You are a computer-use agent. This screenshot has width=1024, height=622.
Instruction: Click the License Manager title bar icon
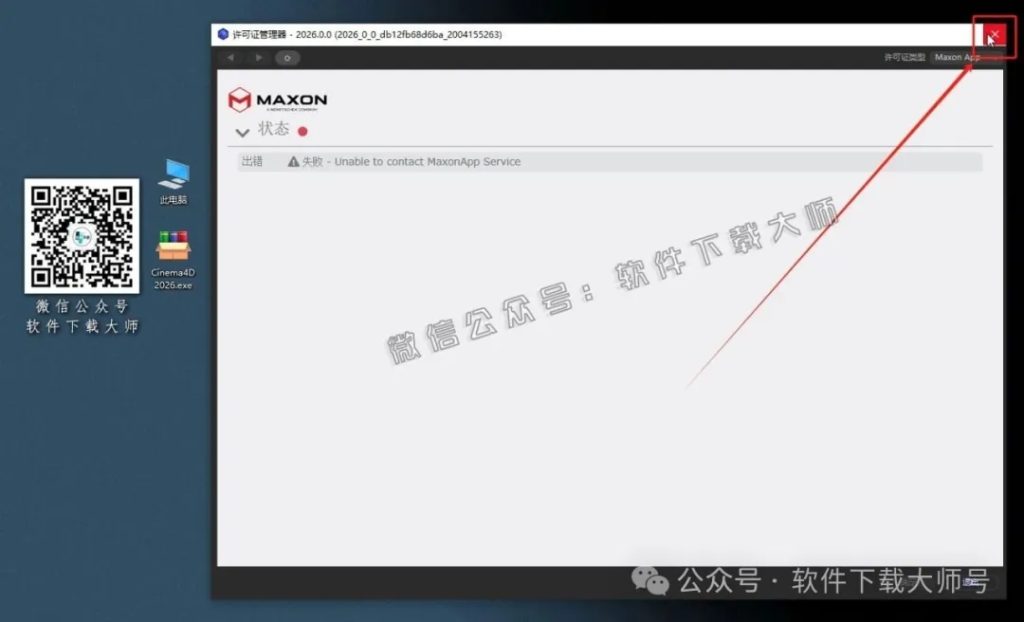[221, 33]
